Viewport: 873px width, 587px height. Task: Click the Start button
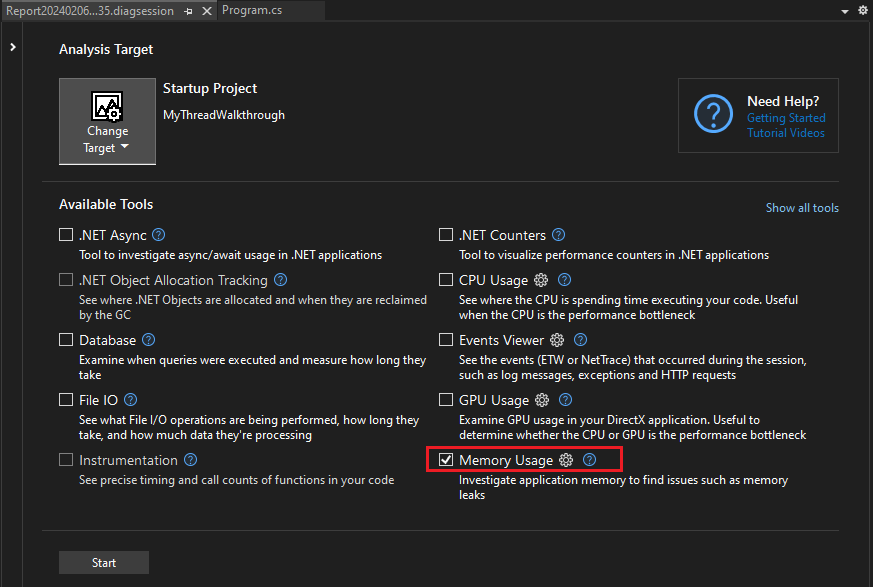tap(103, 562)
